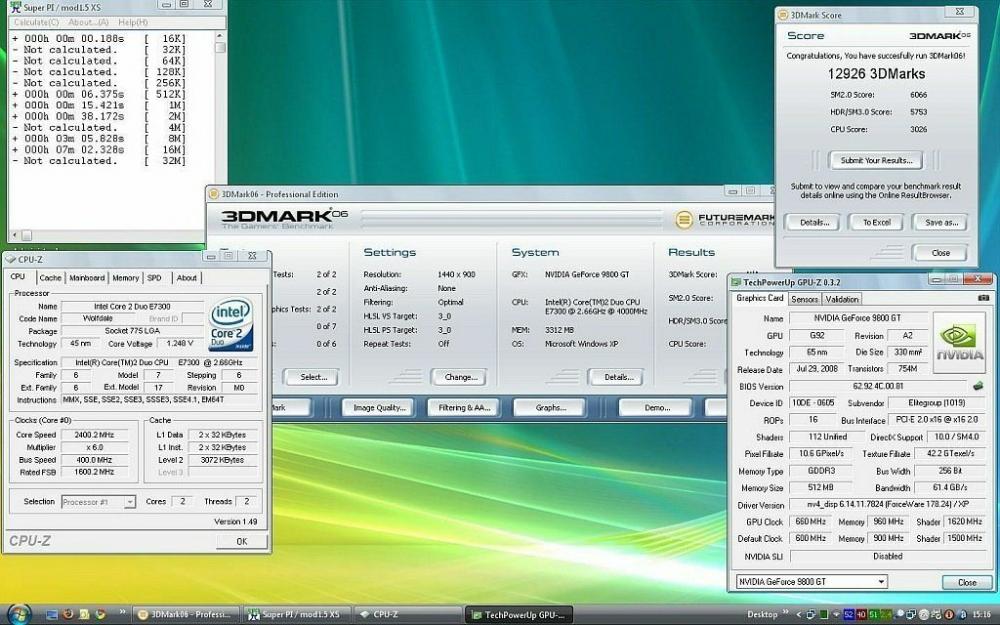Click the Super PI title bar icon
Screen dimensions: 1000x625
(x=15, y=6)
